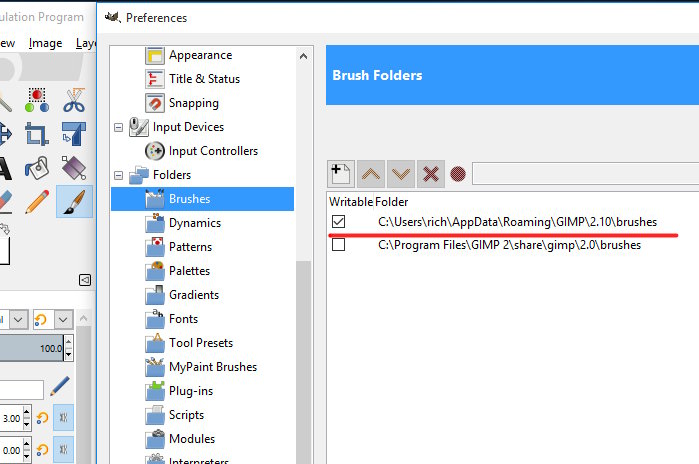Choose the Crop tool
This screenshot has height=464, width=699.
[37, 134]
